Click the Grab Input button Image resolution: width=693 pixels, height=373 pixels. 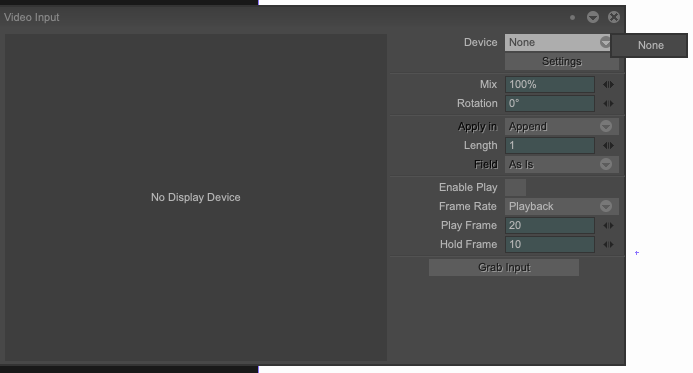pyautogui.click(x=504, y=267)
